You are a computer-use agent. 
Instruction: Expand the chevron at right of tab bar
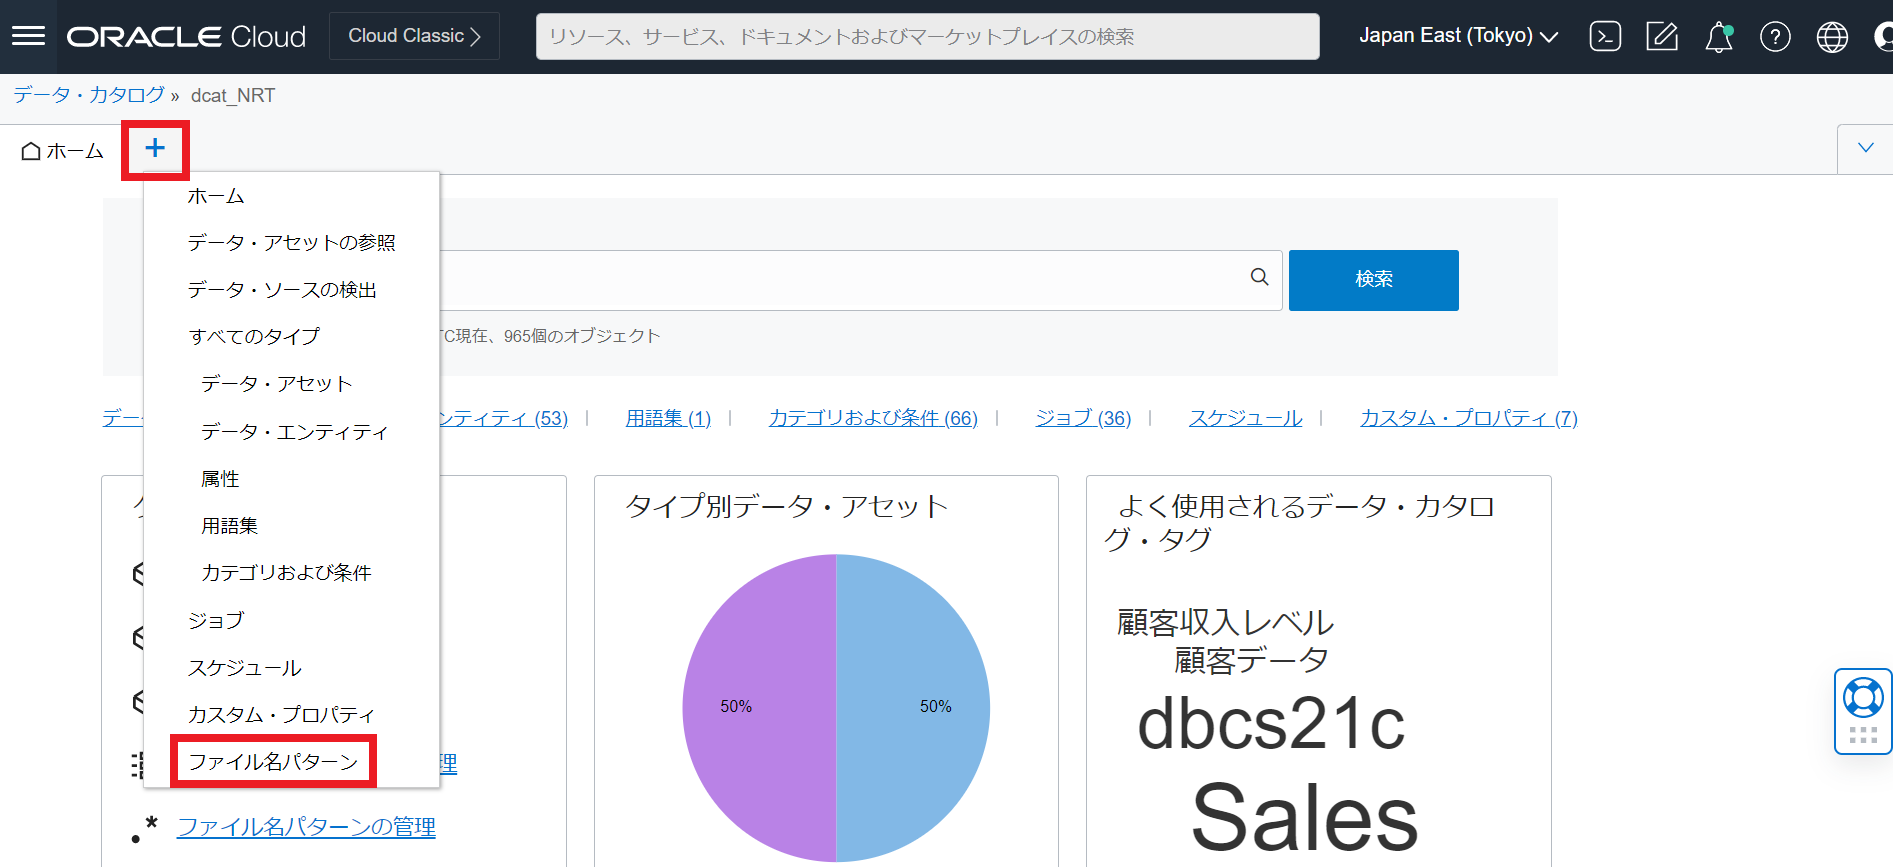(1865, 148)
